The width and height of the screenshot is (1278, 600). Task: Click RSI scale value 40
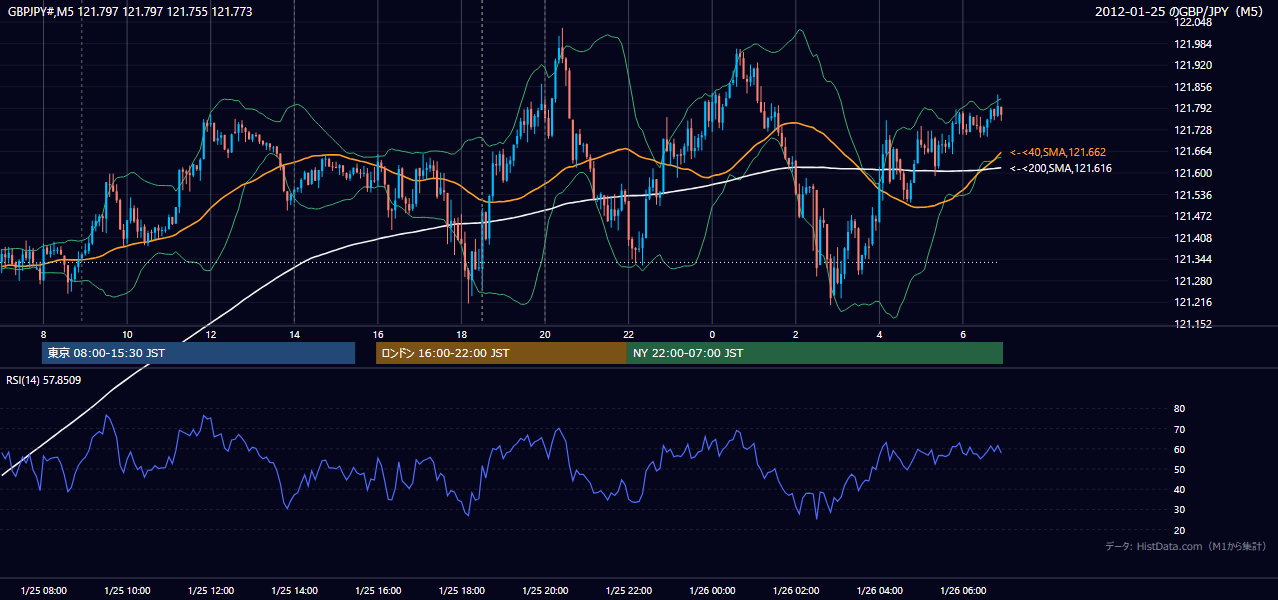1180,489
